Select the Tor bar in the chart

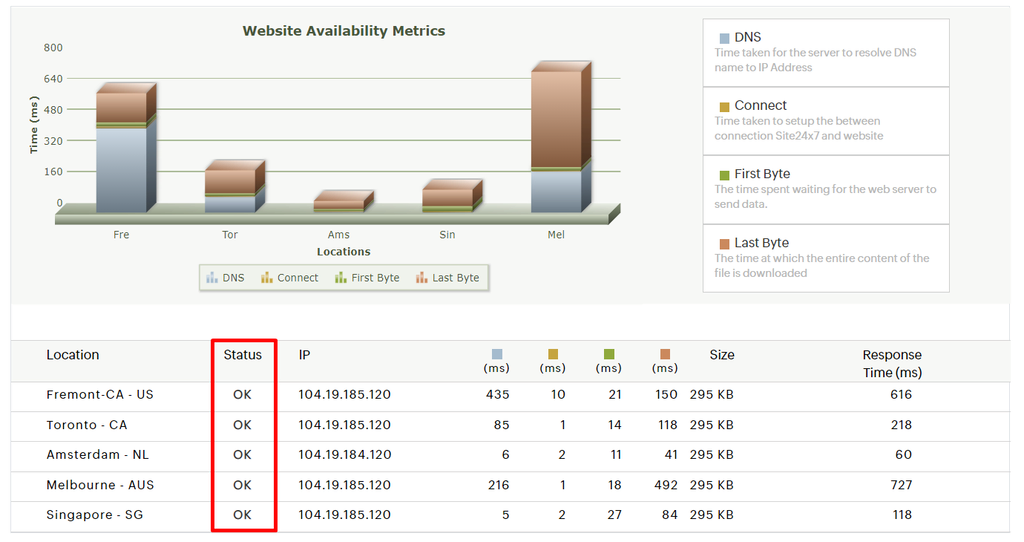(234, 186)
